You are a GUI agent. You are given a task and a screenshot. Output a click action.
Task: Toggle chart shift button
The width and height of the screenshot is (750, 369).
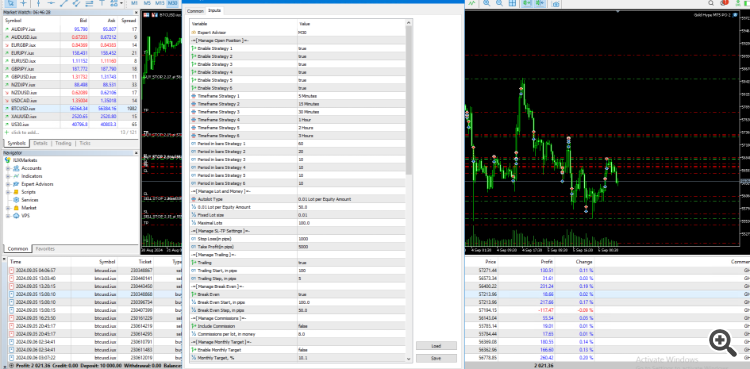click(540, 3)
